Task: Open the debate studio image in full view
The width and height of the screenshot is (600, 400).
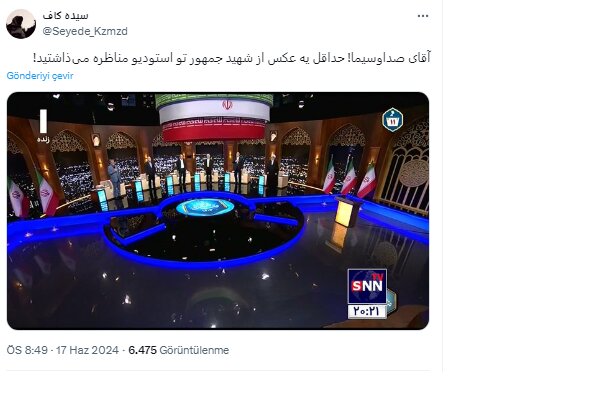Action: point(218,211)
